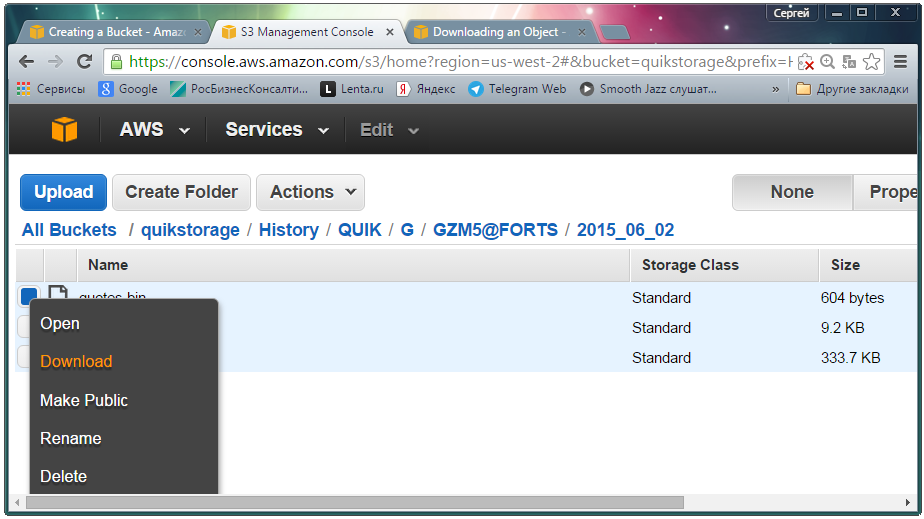Open the Сервисы apps grid bookmark
924x519 pixels.
tap(51, 89)
